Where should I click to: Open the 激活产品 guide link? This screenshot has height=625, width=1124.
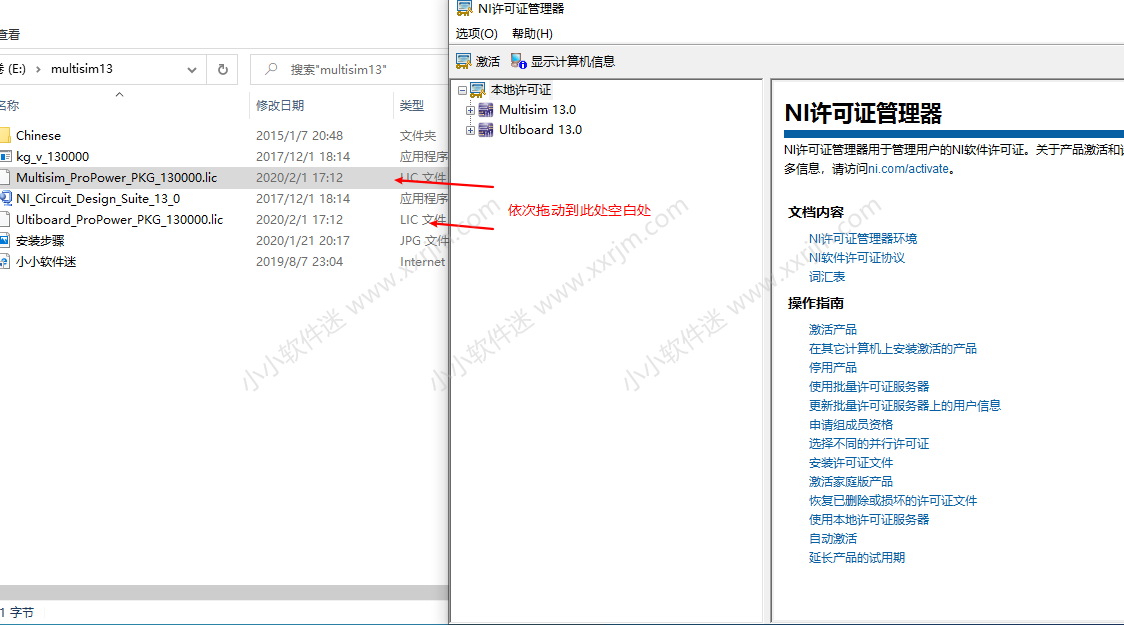(x=833, y=330)
